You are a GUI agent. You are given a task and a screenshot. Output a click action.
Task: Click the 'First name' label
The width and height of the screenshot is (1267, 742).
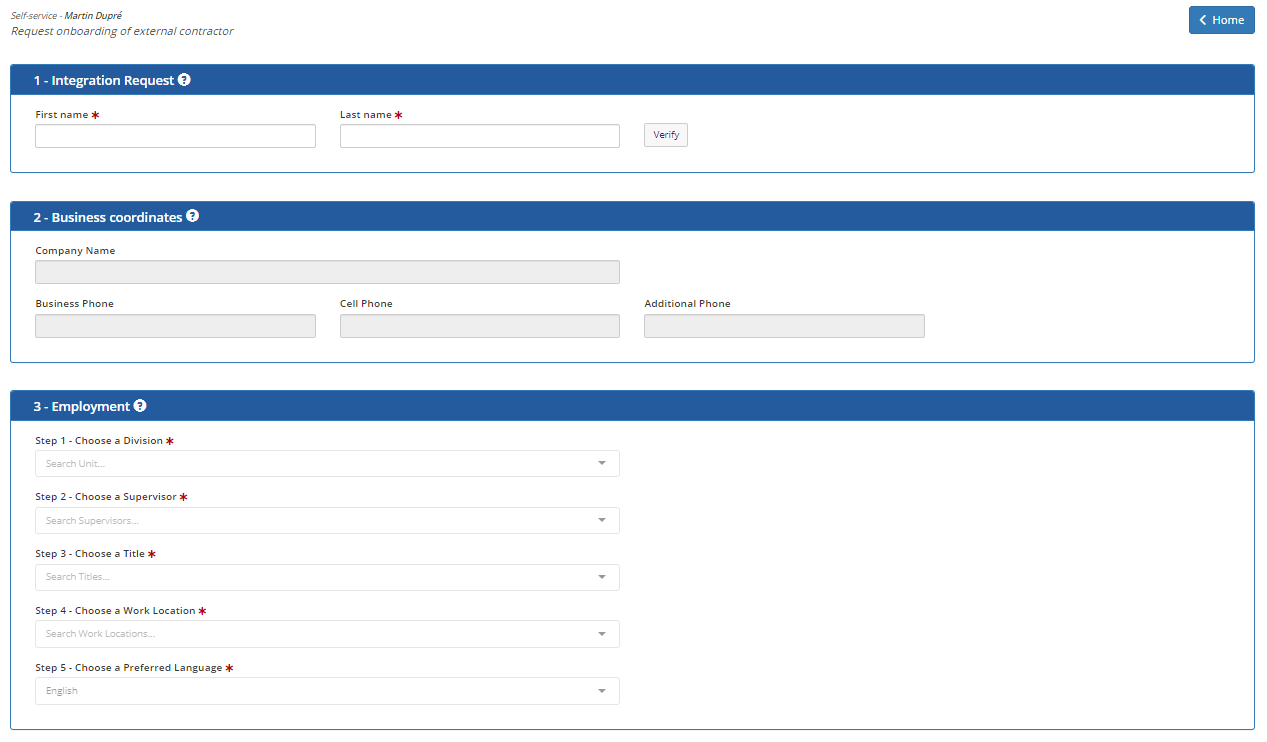click(x=62, y=115)
